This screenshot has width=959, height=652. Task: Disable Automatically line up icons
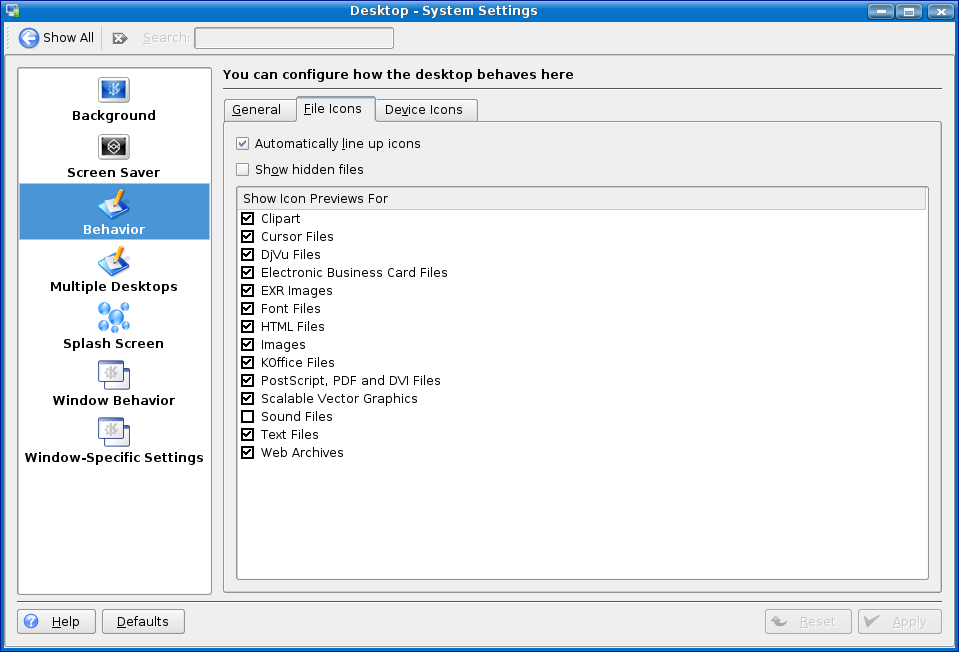coord(243,144)
